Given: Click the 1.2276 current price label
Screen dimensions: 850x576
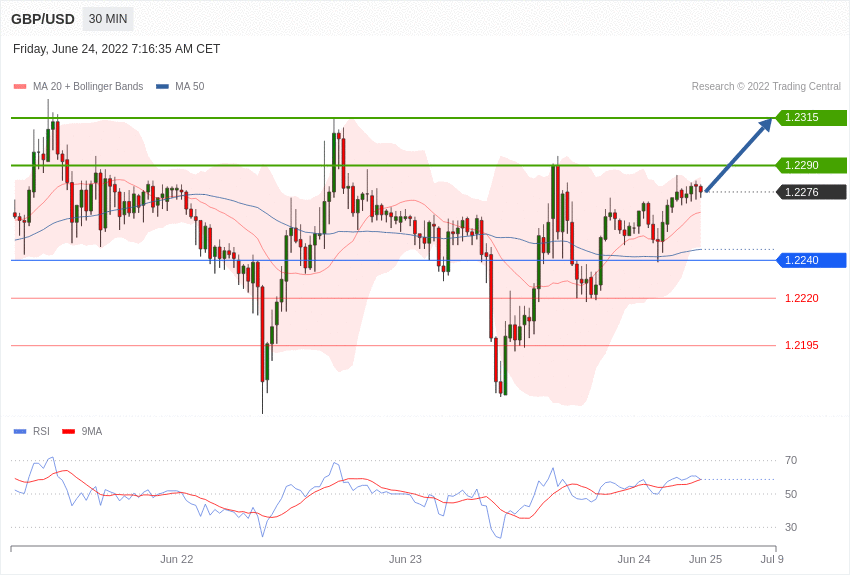Looking at the screenshot, I should coord(812,192).
